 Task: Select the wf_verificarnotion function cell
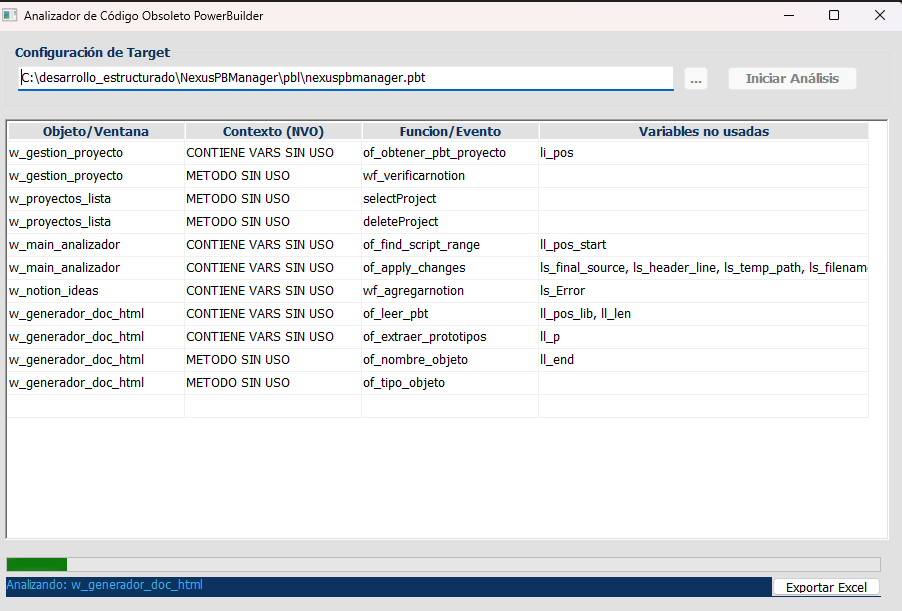tap(450, 176)
